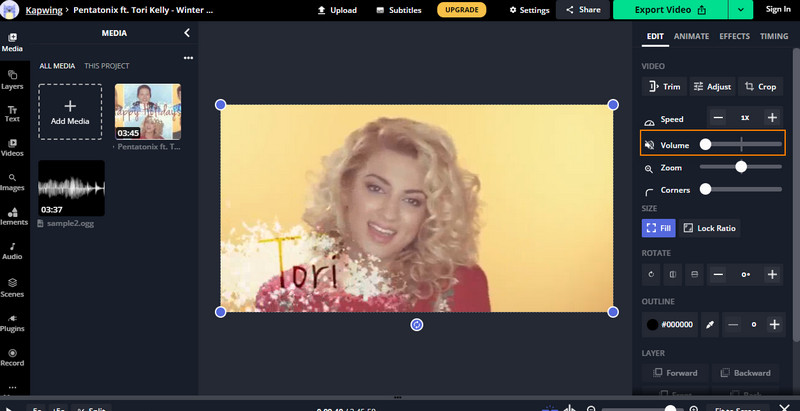The height and width of the screenshot is (411, 800).
Task: Toggle mute using the Volume speaker icon
Action: [x=650, y=145]
